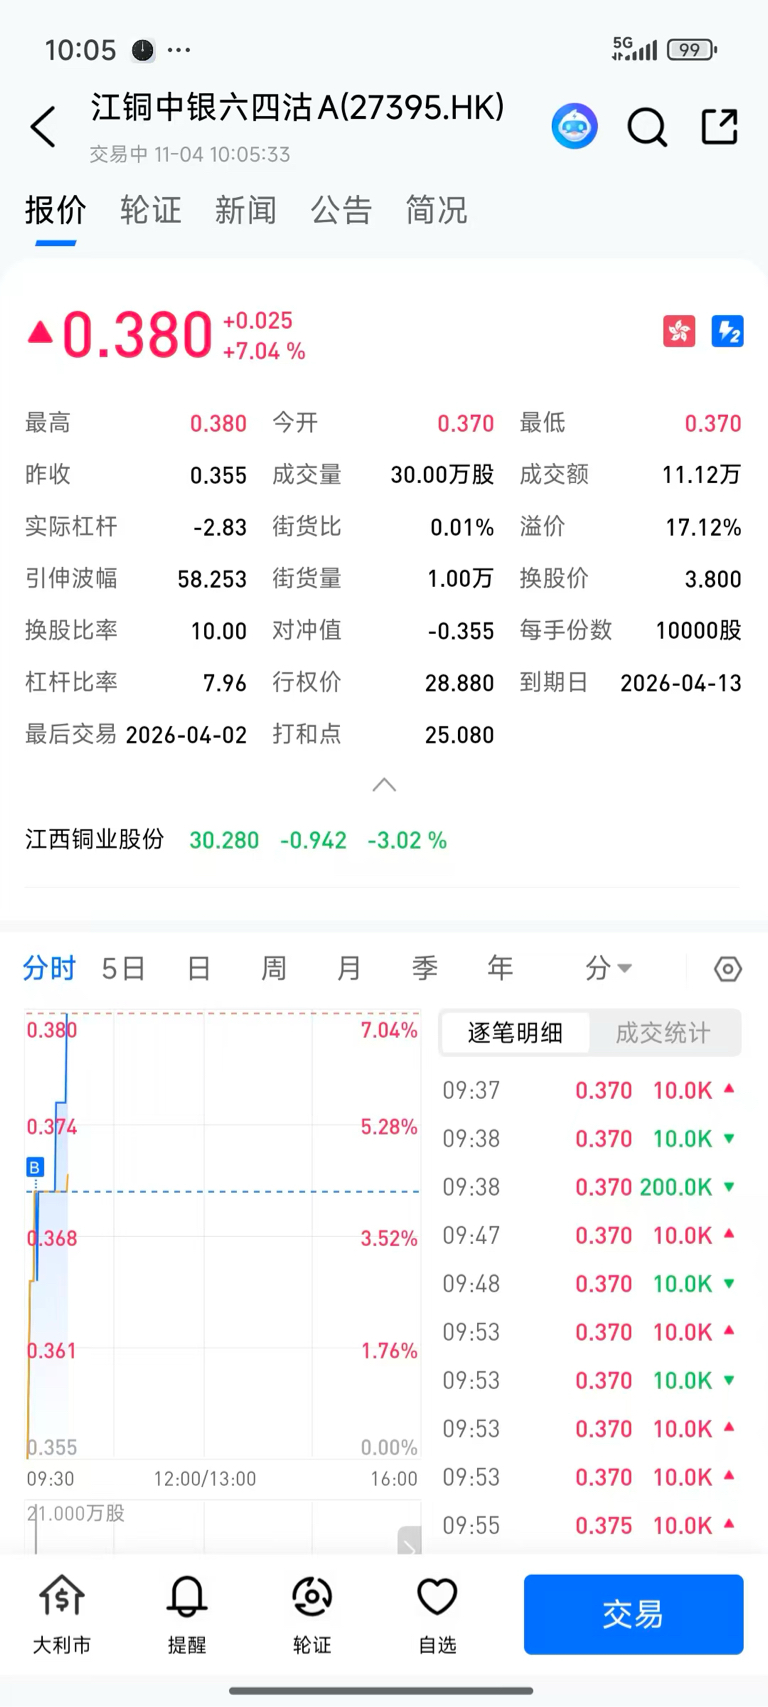This screenshot has height=1707, width=768.
Task: Collapse quote details with up chevron
Action: click(x=384, y=785)
